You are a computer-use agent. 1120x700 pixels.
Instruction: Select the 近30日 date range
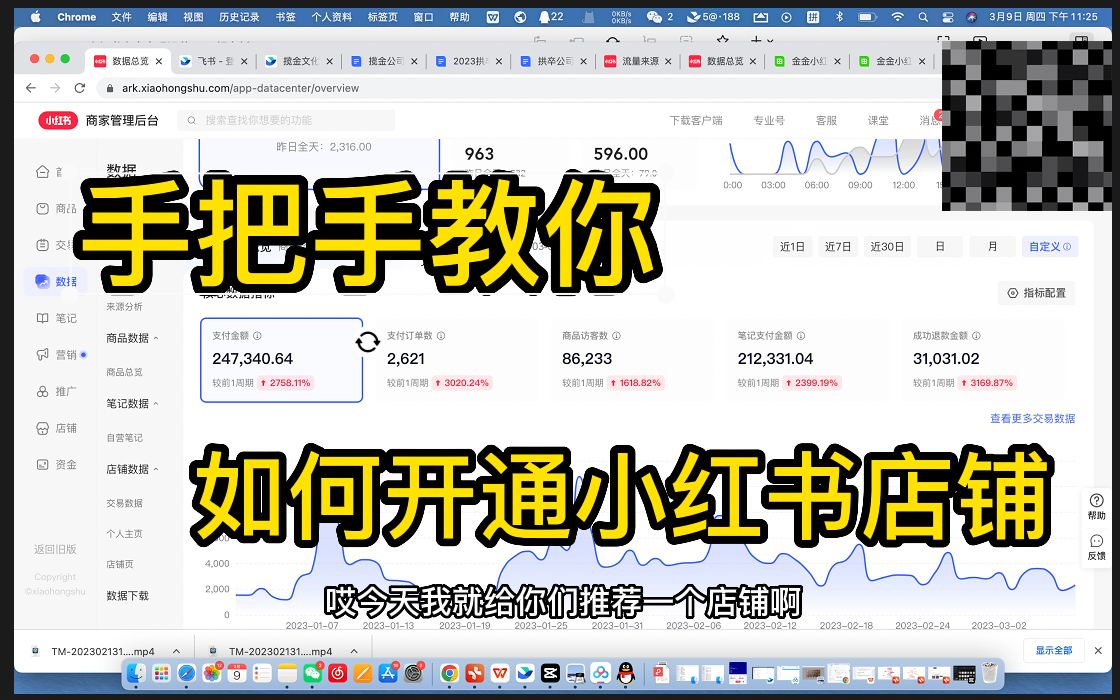(x=887, y=246)
